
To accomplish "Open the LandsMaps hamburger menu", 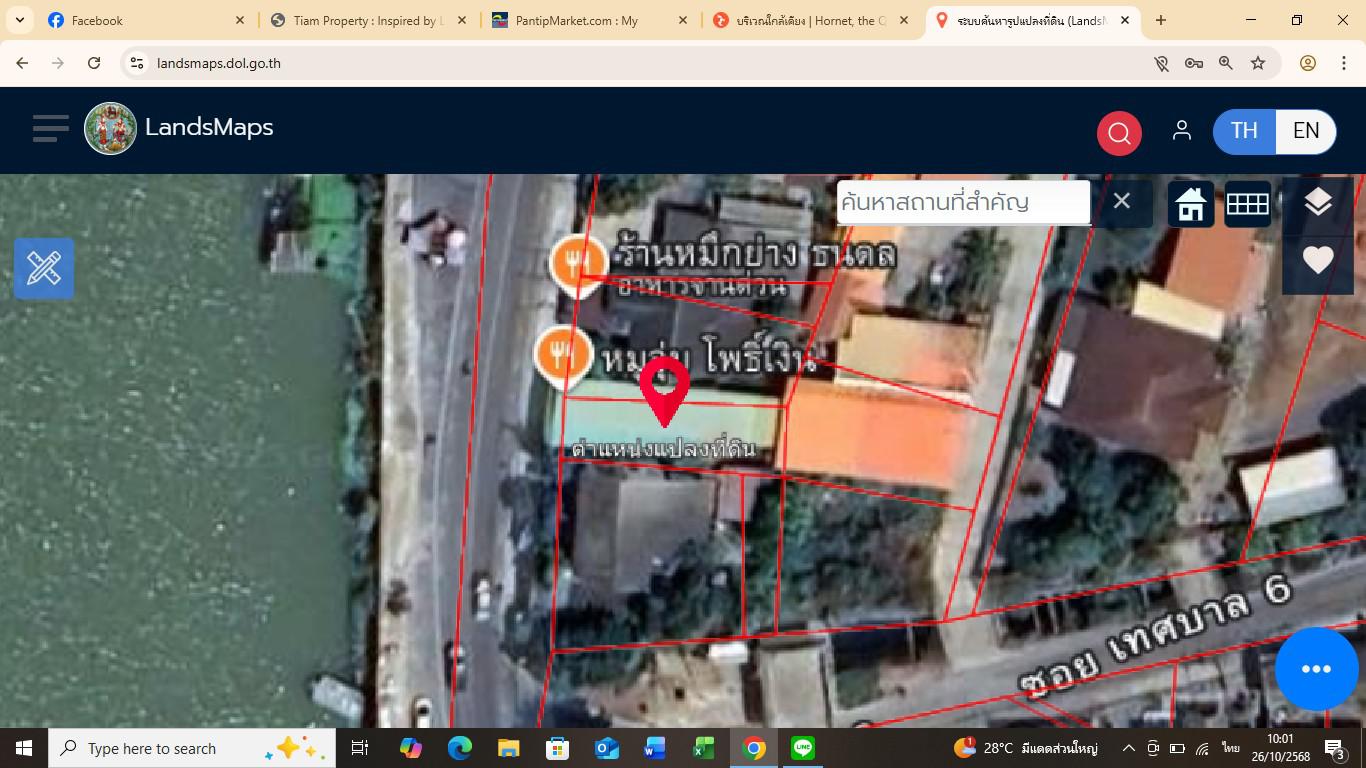I will pyautogui.click(x=50, y=128).
